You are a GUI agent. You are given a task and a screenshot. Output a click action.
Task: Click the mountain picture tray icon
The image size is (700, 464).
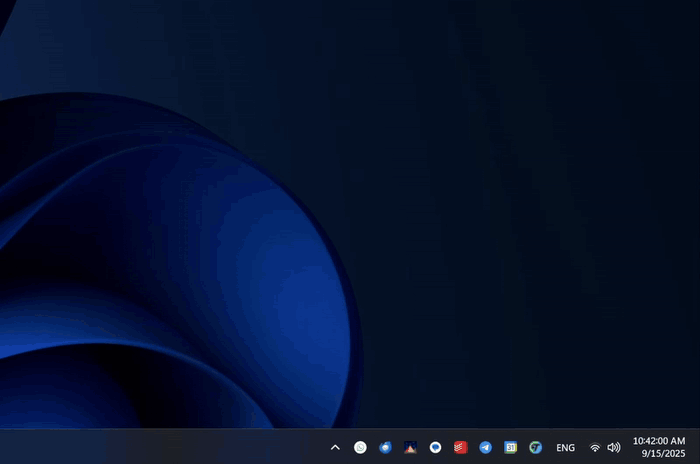(x=410, y=447)
